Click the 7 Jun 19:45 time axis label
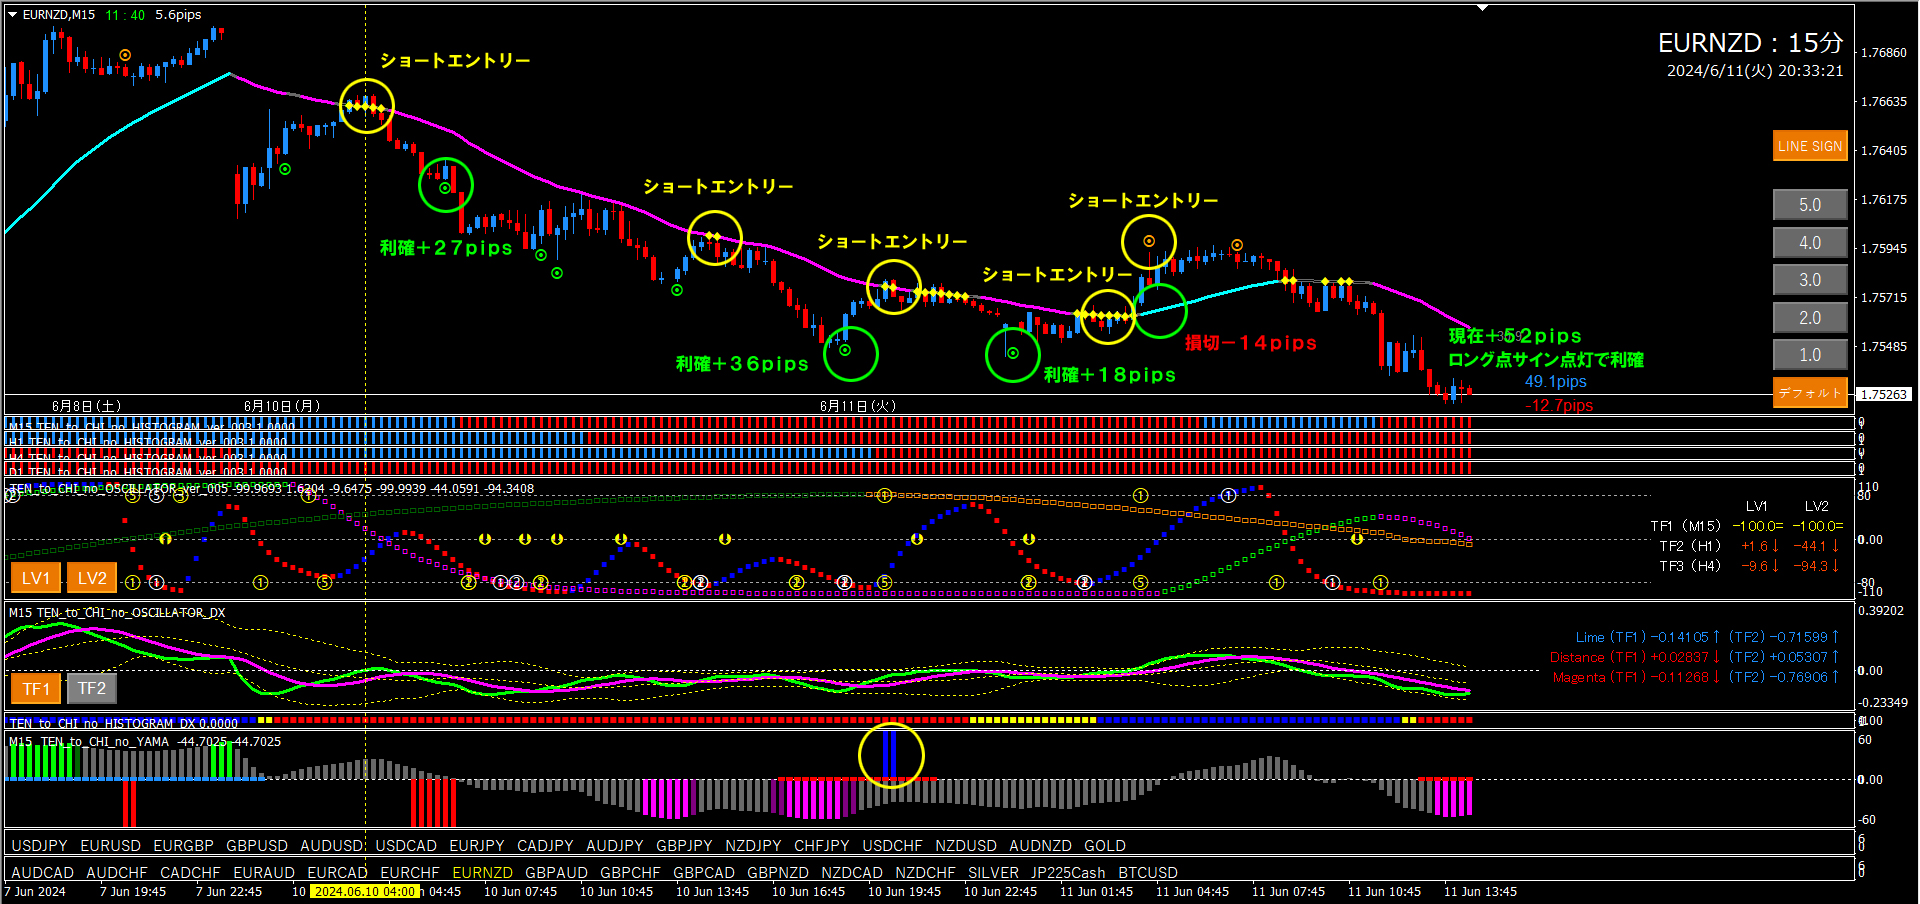This screenshot has width=1920, height=904. point(133,892)
